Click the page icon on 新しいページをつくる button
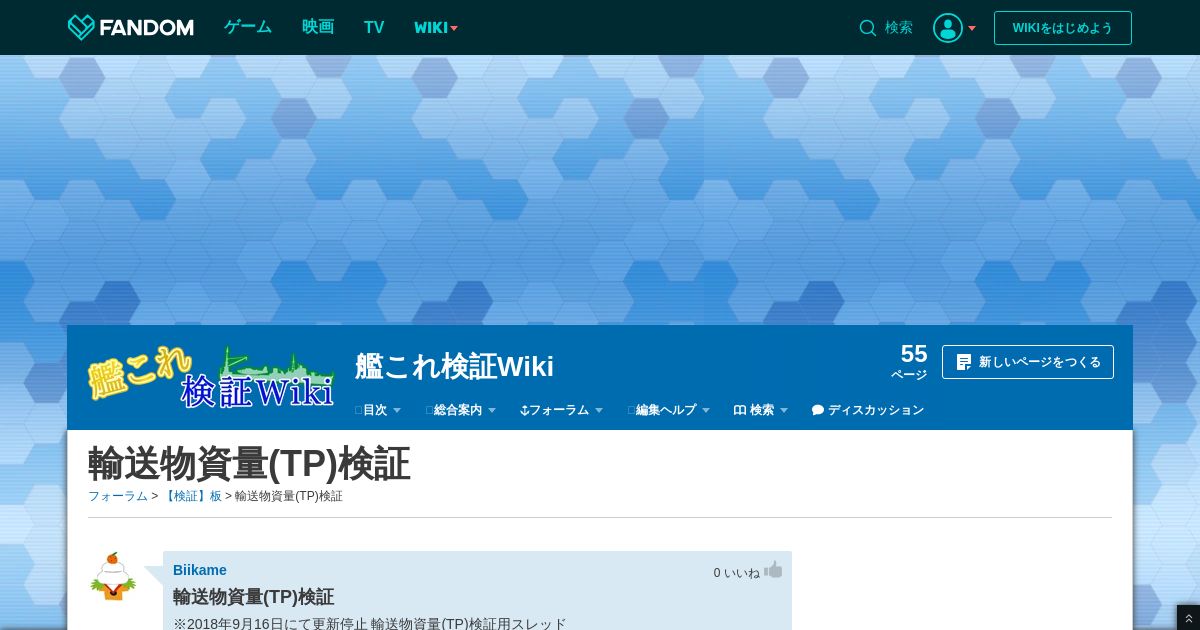Screen dimensions: 1200x630 [964, 362]
